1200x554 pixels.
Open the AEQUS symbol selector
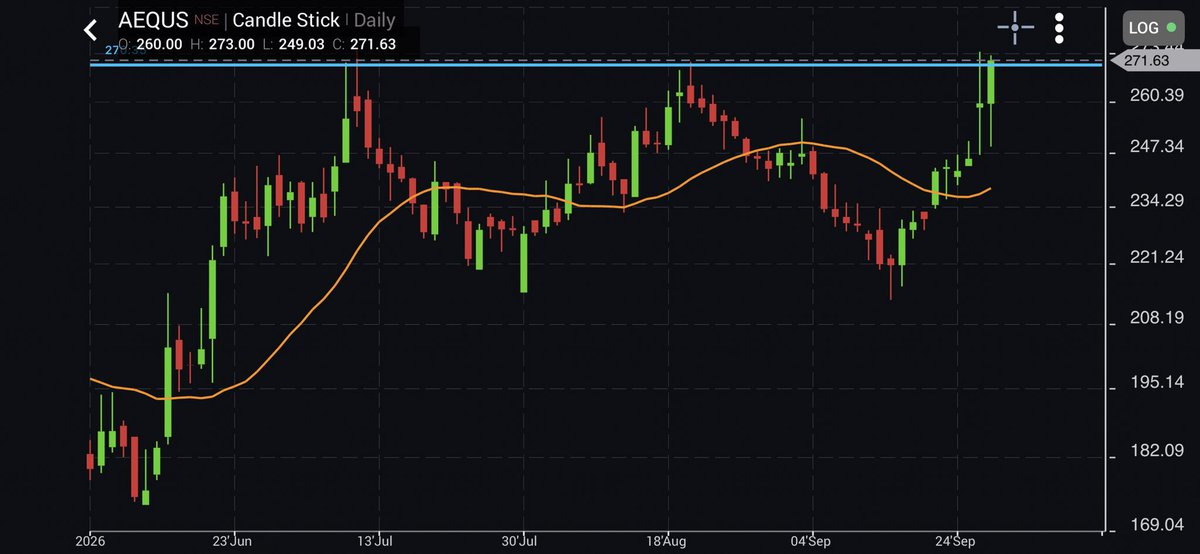pos(151,20)
